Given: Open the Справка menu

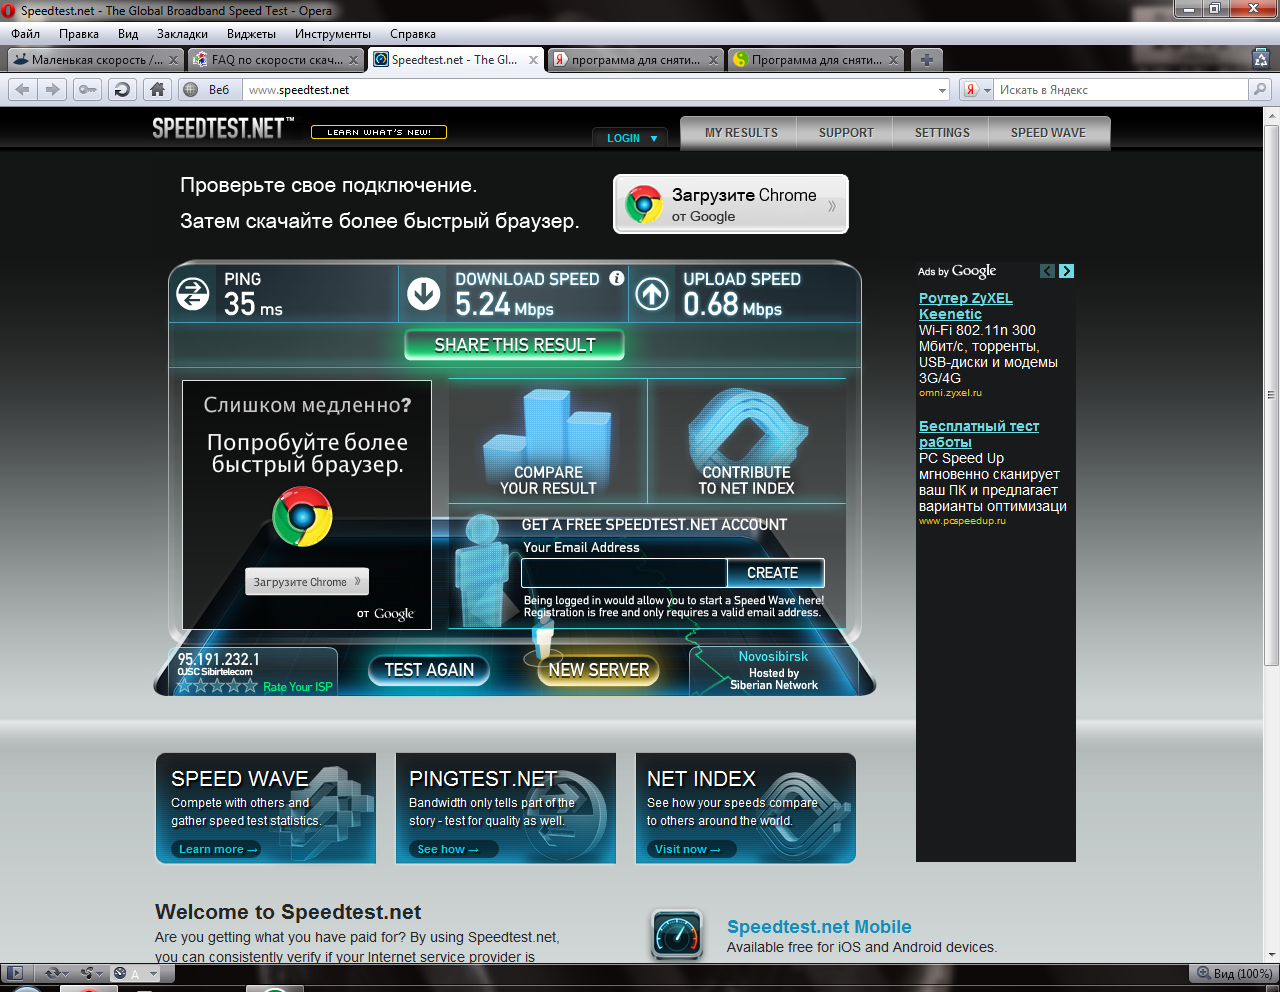Looking at the screenshot, I should pyautogui.click(x=413, y=34).
